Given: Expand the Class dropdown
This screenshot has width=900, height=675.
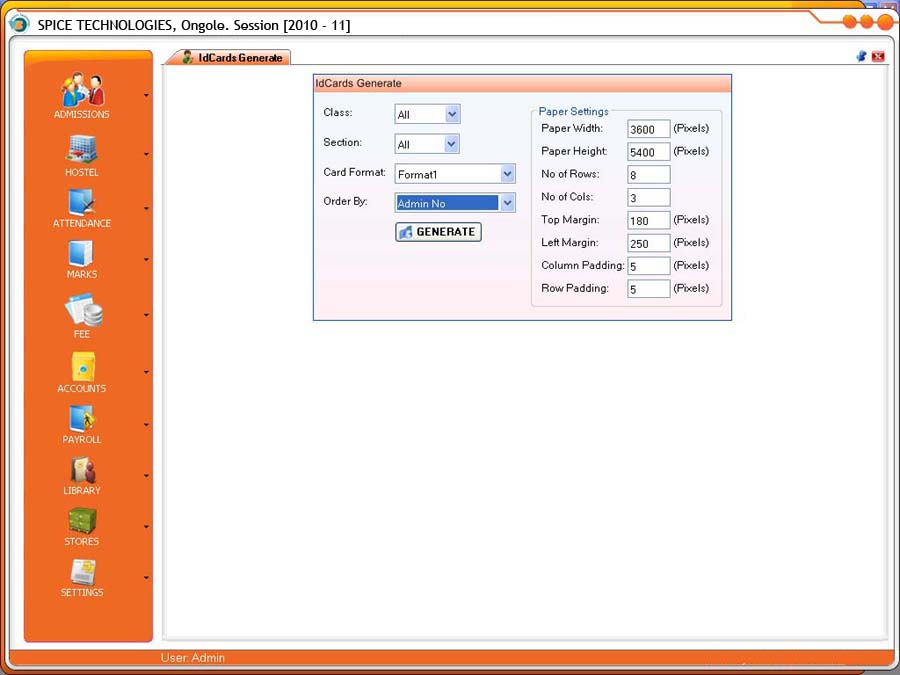Looking at the screenshot, I should [452, 115].
